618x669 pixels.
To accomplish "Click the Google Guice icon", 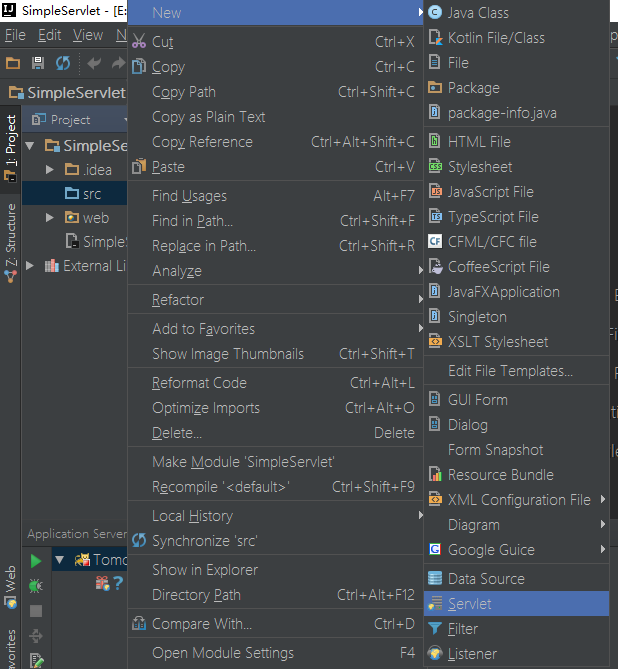I will click(435, 549).
